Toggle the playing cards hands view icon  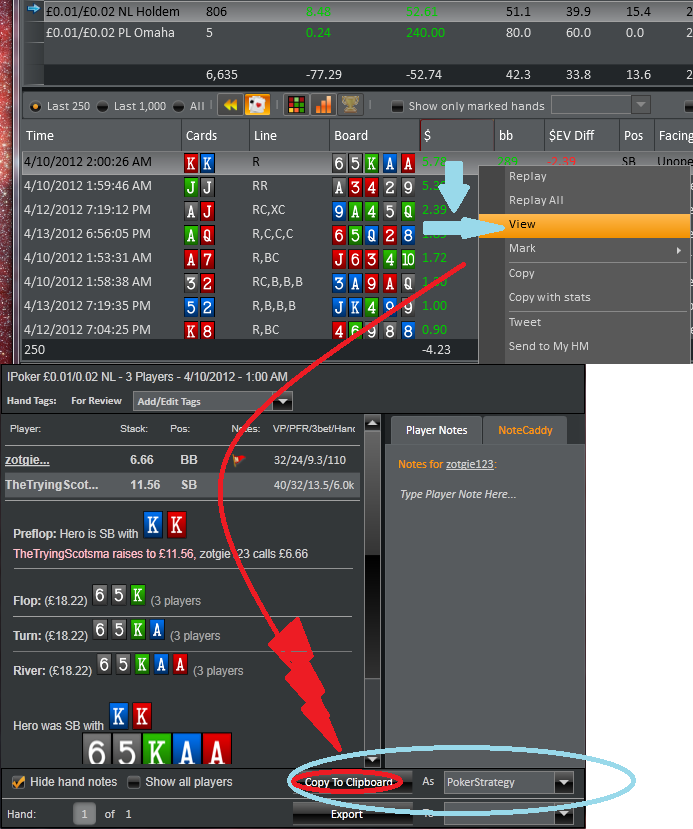click(257, 105)
